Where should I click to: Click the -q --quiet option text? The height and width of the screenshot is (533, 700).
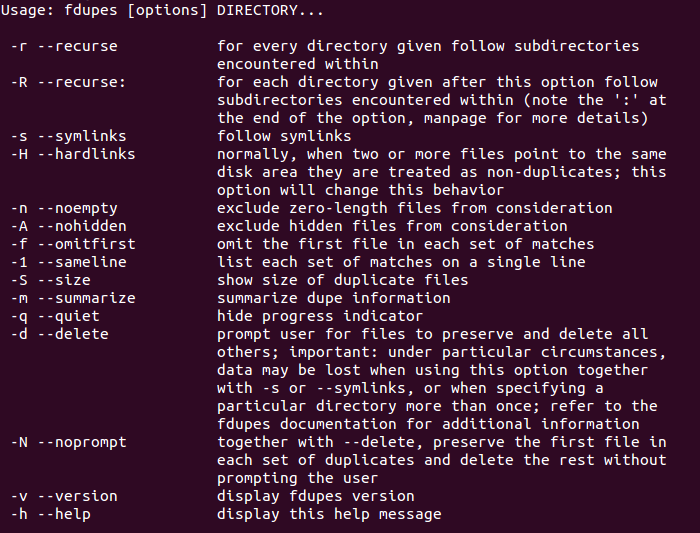click(55, 316)
